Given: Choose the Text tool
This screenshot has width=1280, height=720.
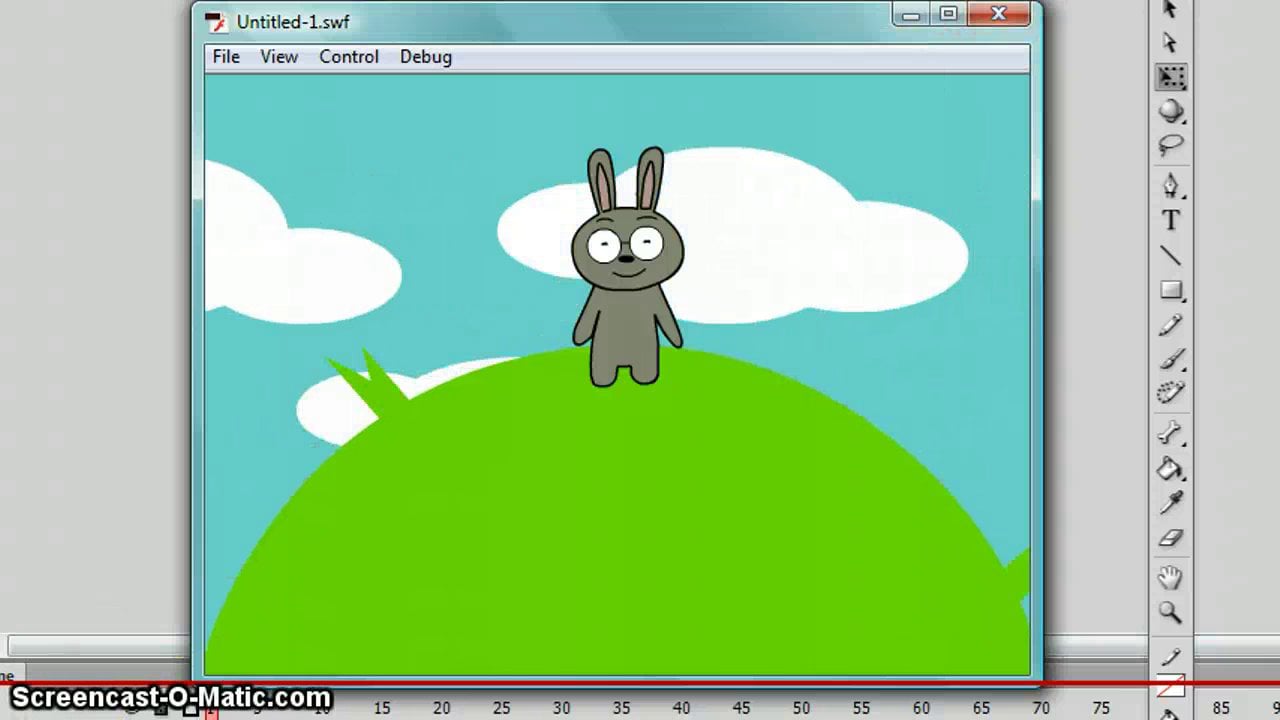Looking at the screenshot, I should point(1171,221).
